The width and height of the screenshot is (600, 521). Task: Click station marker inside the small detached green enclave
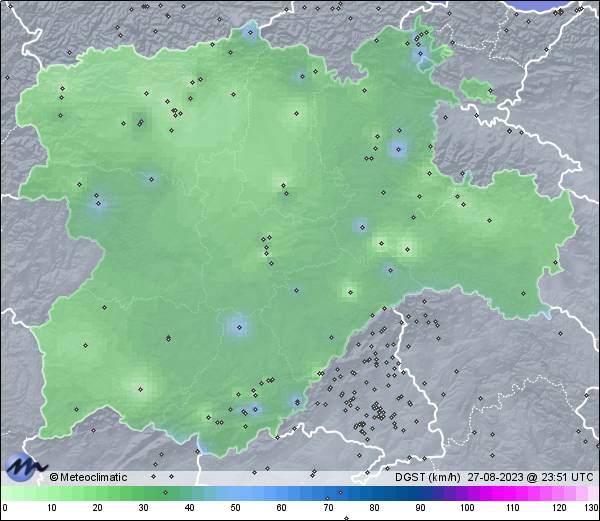(x=490, y=91)
